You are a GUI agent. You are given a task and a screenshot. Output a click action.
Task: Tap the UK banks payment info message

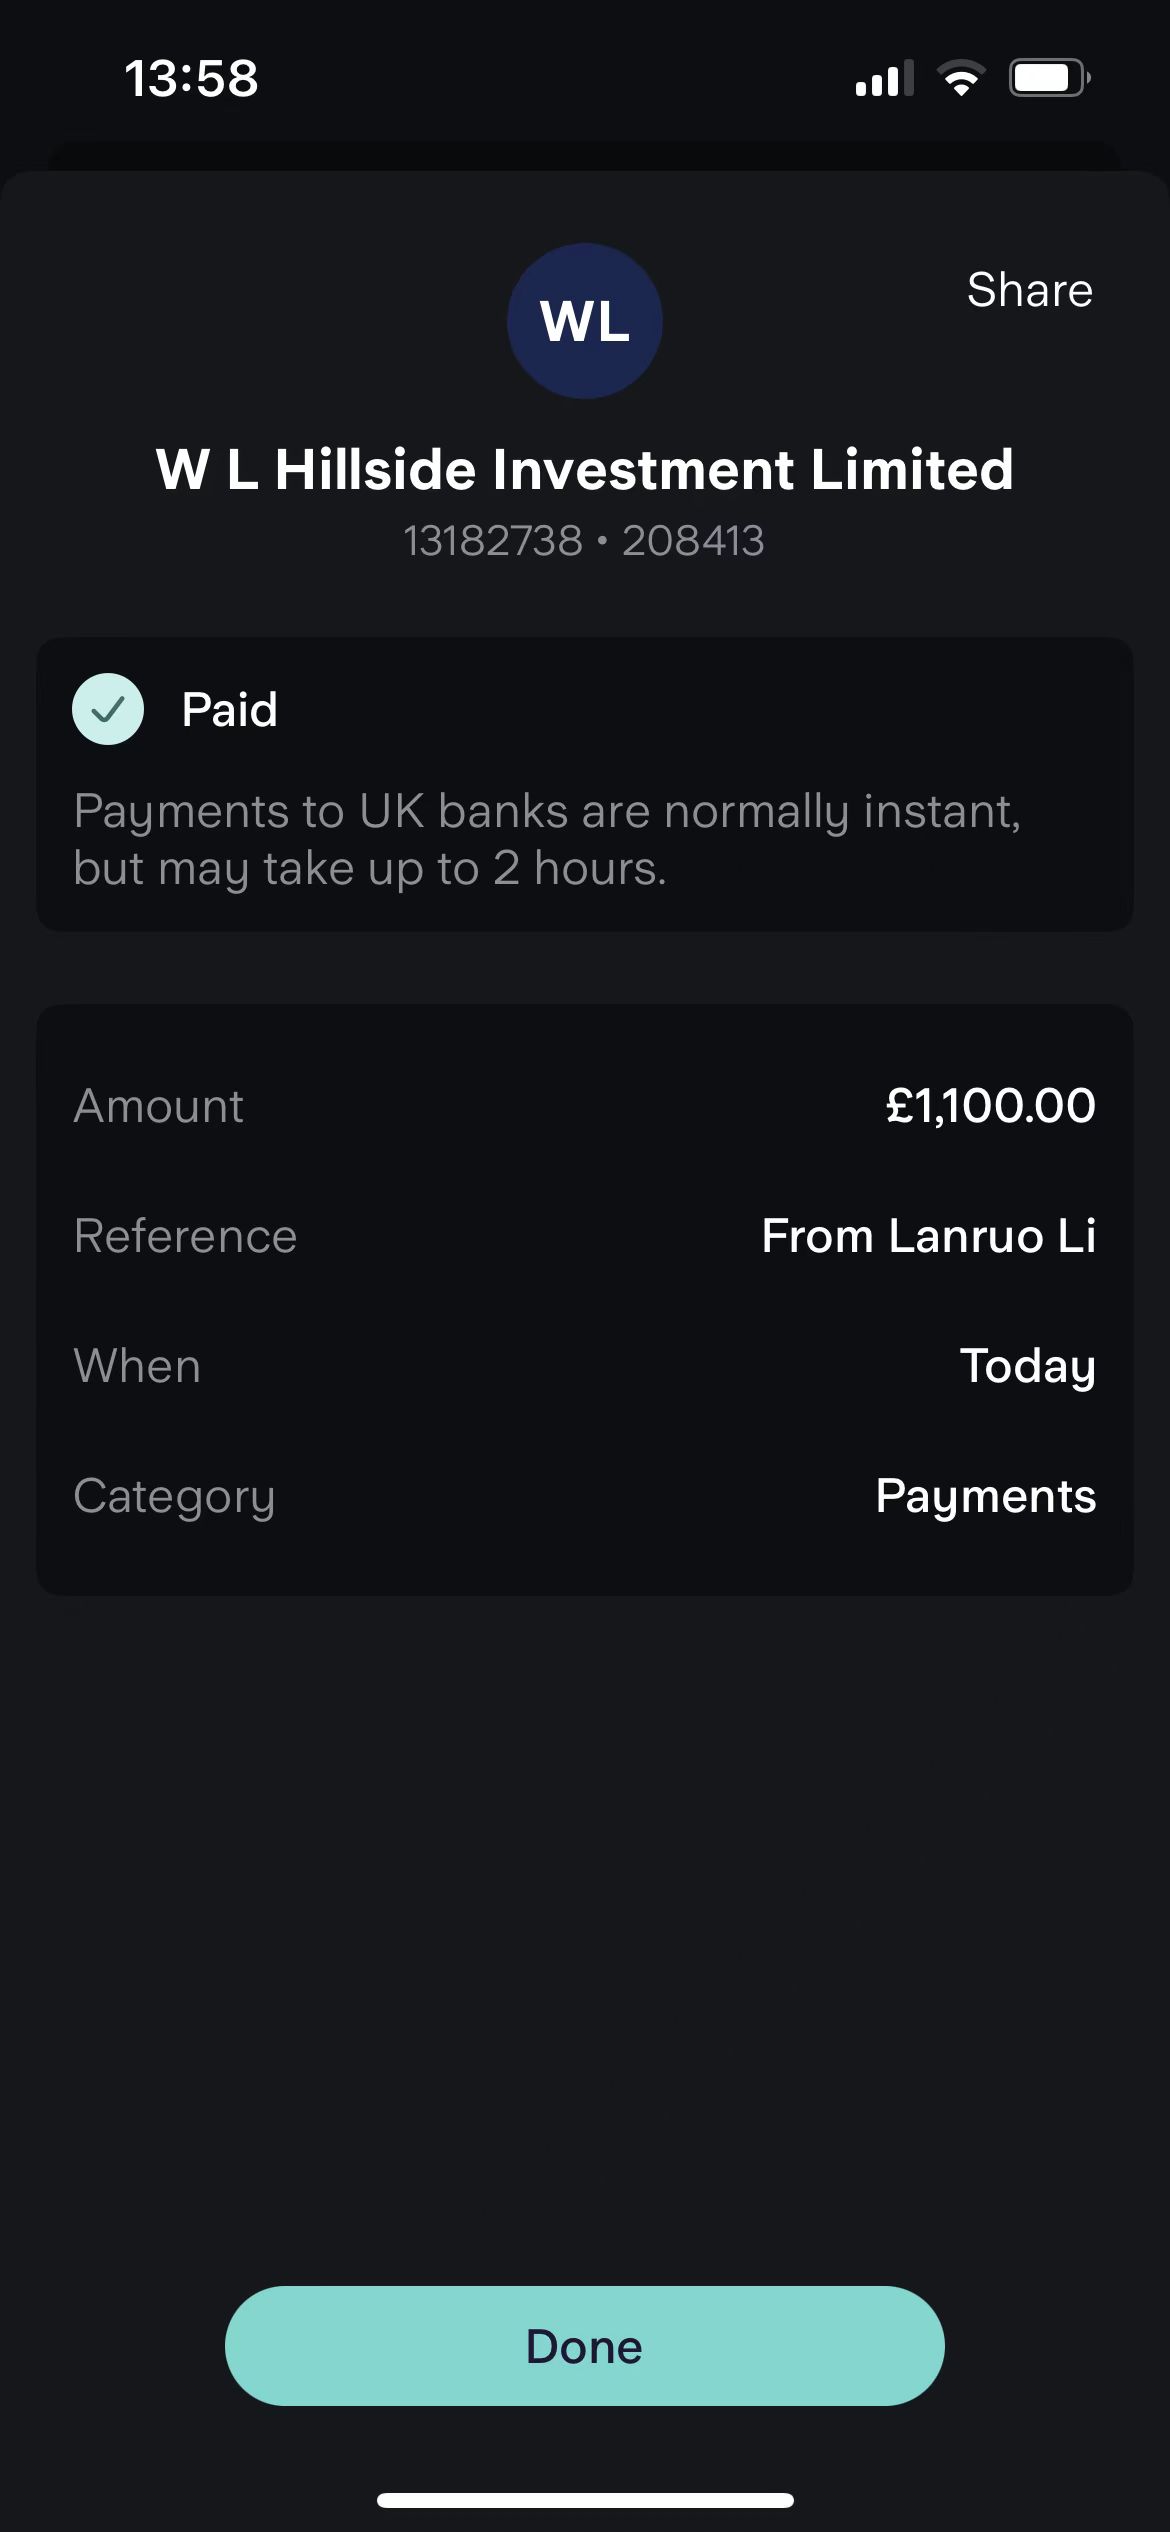(546, 839)
